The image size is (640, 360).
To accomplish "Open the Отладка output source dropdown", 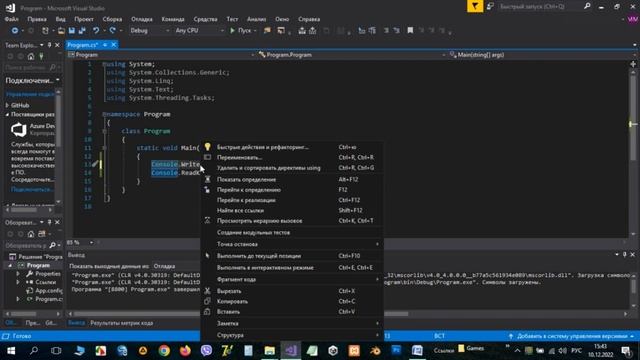I will pyautogui.click(x=176, y=266).
